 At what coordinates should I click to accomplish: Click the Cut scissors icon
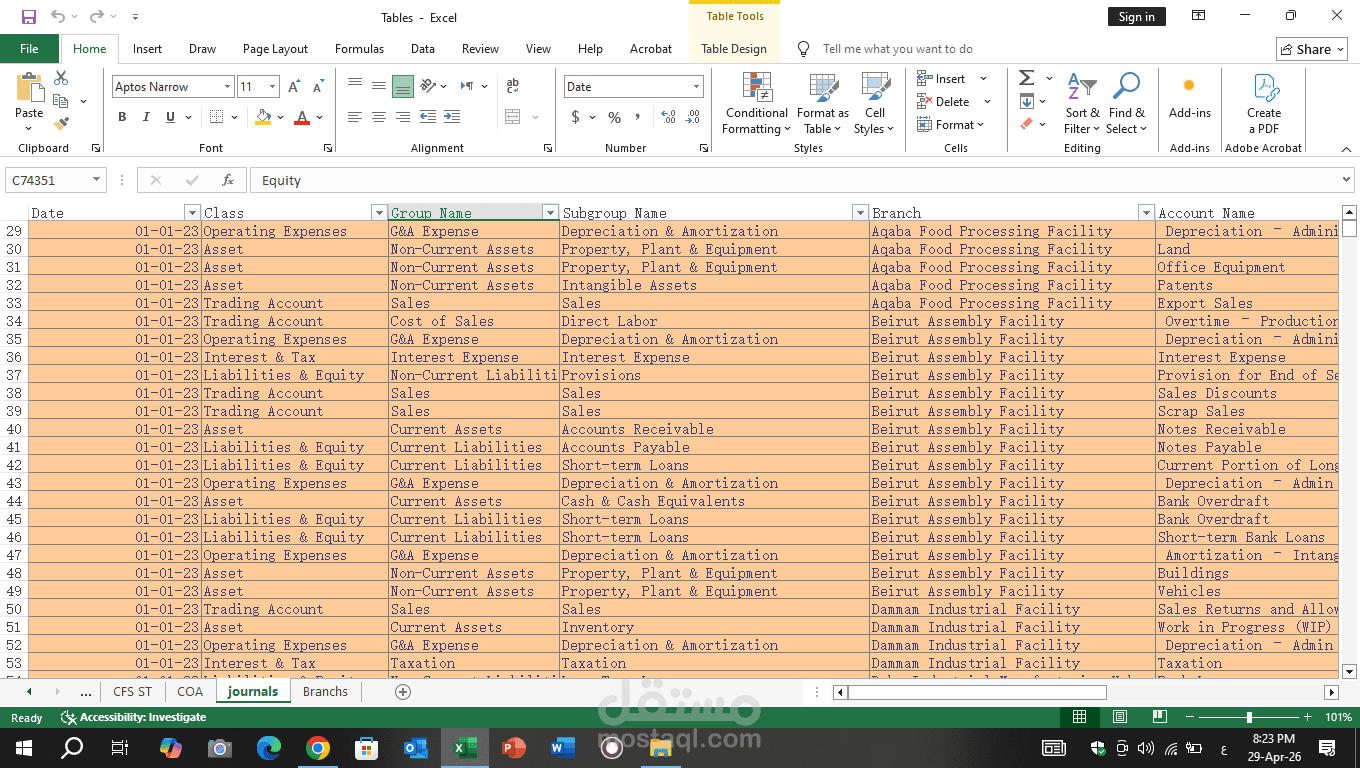tap(61, 78)
